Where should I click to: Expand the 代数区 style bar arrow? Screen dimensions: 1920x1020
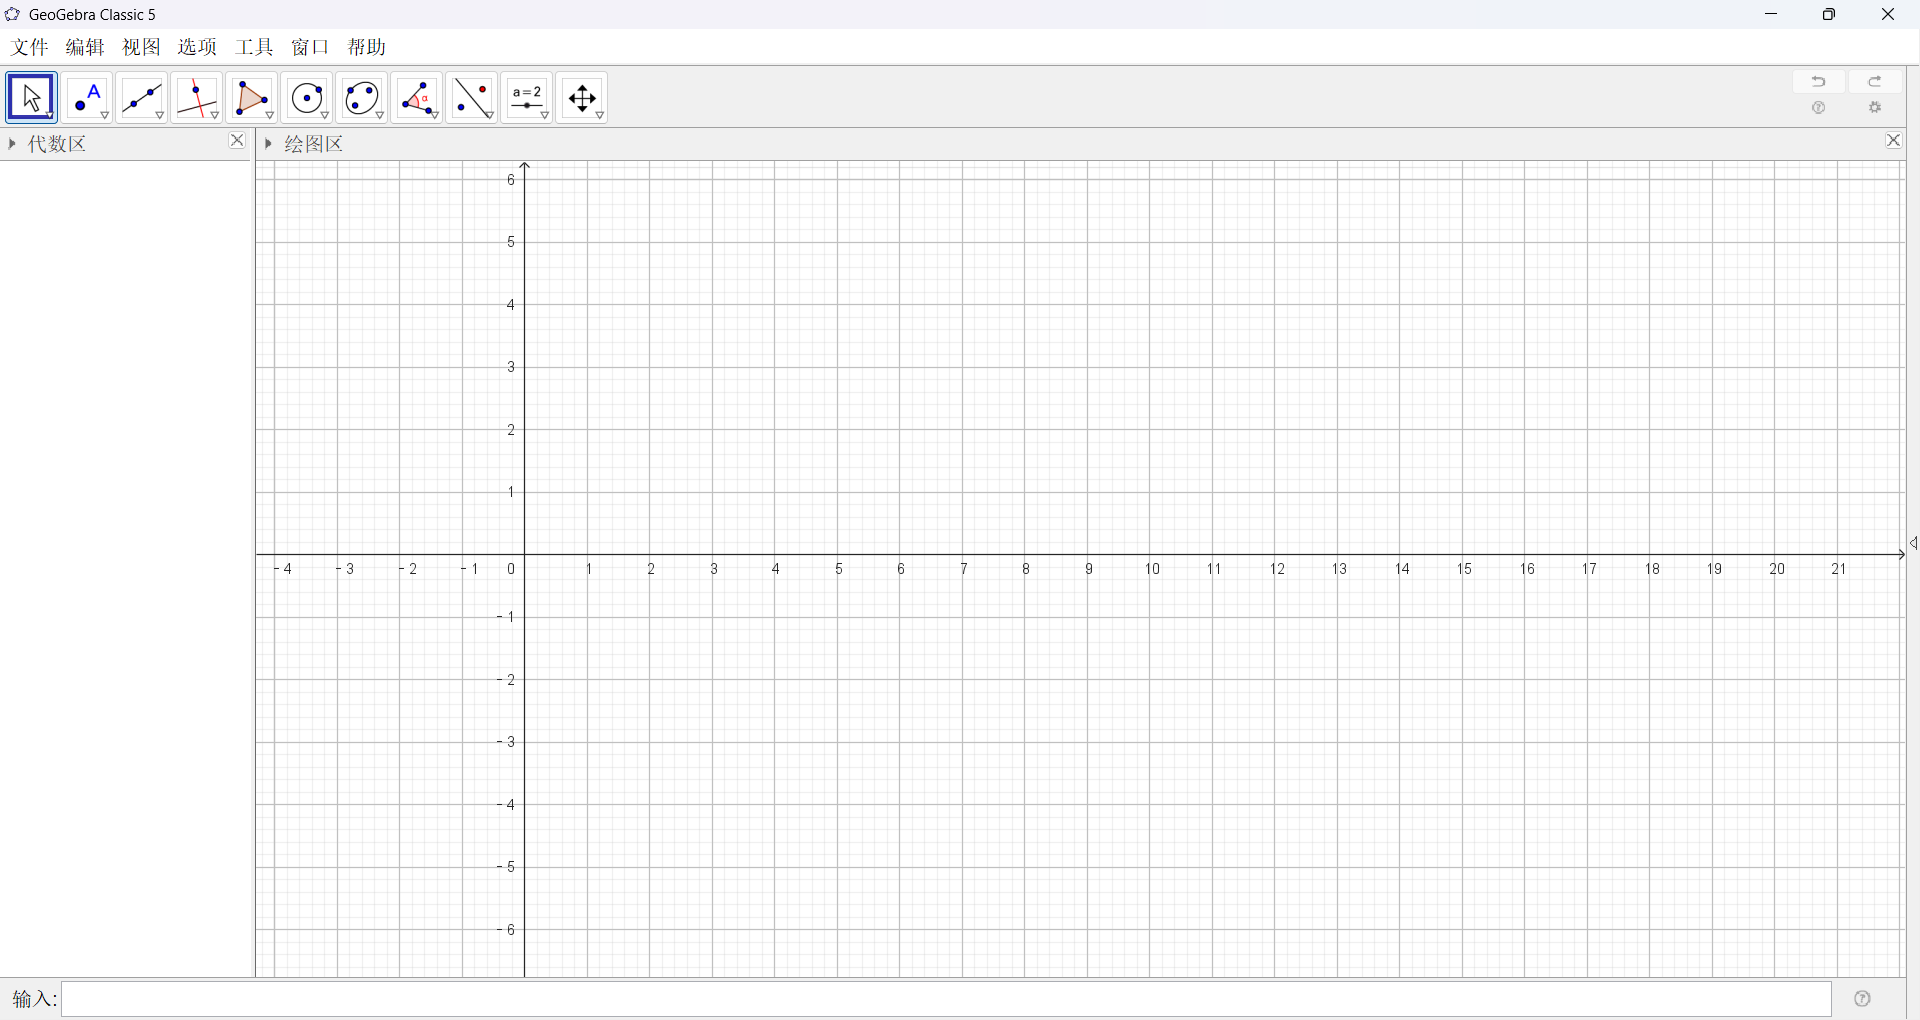tap(12, 144)
